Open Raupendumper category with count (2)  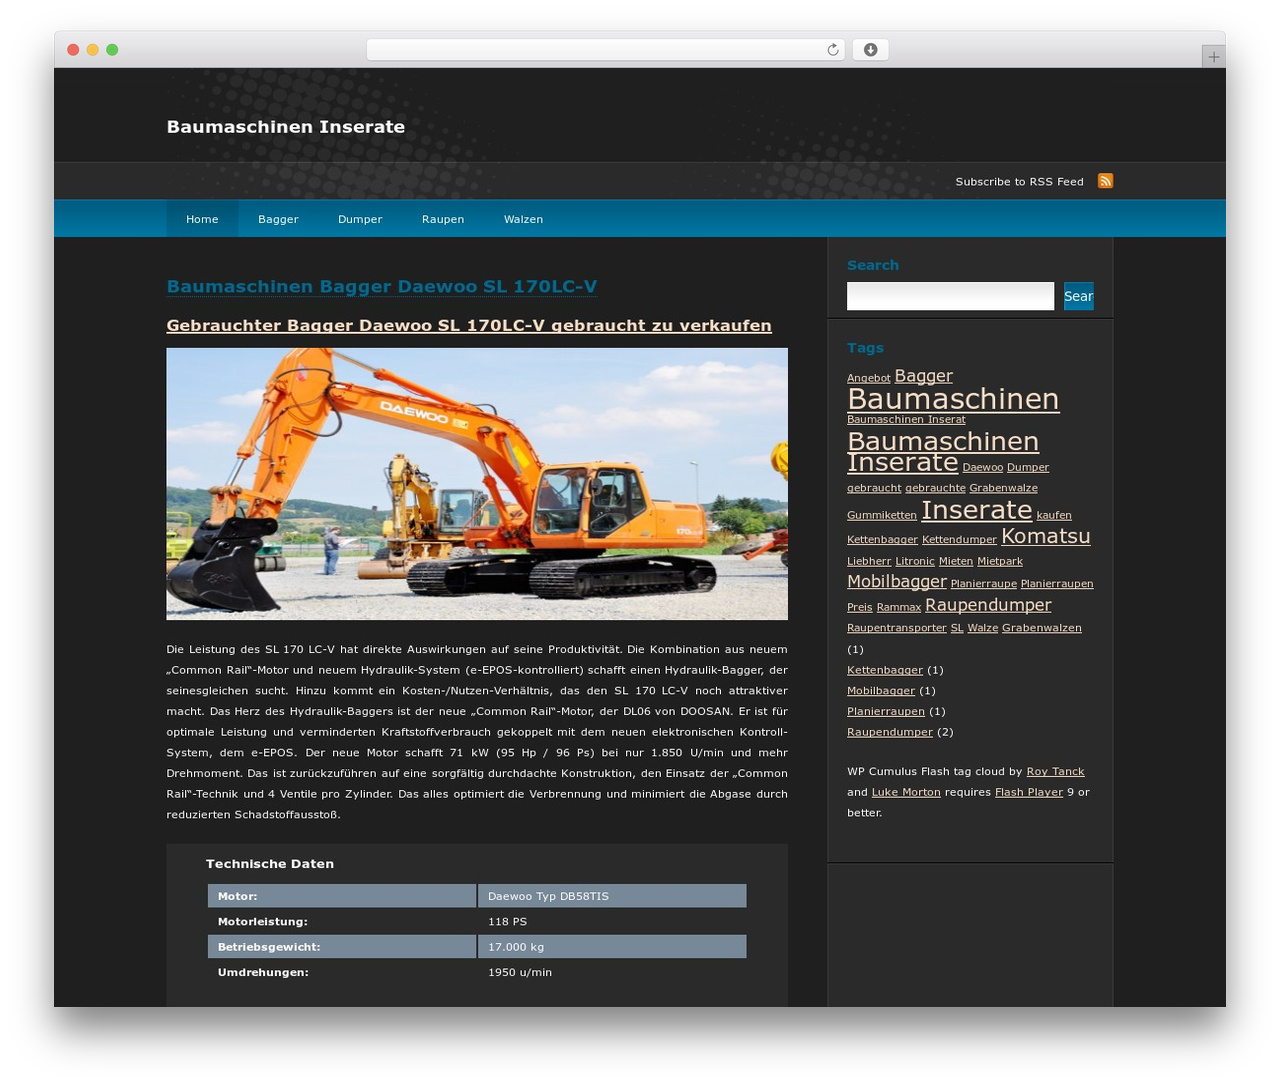coord(890,732)
